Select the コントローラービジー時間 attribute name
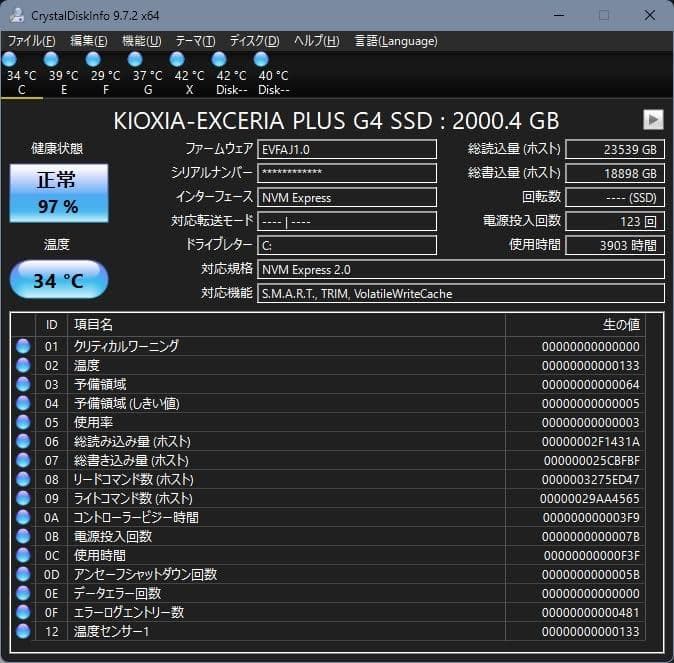The image size is (674, 663). pyautogui.click(x=136, y=517)
